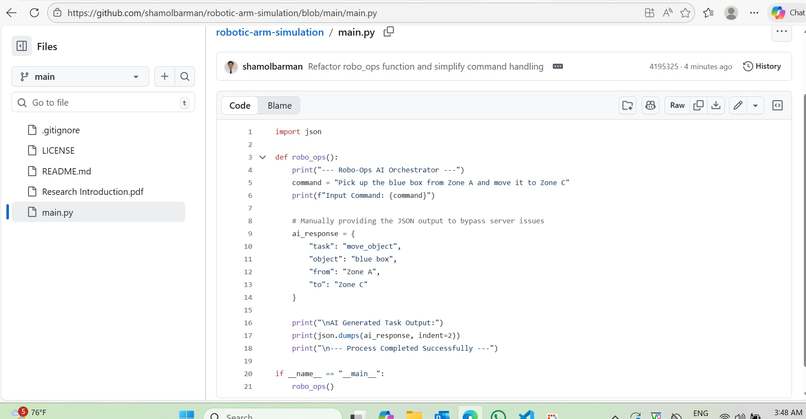Screen dimensions: 806x419
Task: Search this repository with the magnifier icon
Action: [x=185, y=77]
